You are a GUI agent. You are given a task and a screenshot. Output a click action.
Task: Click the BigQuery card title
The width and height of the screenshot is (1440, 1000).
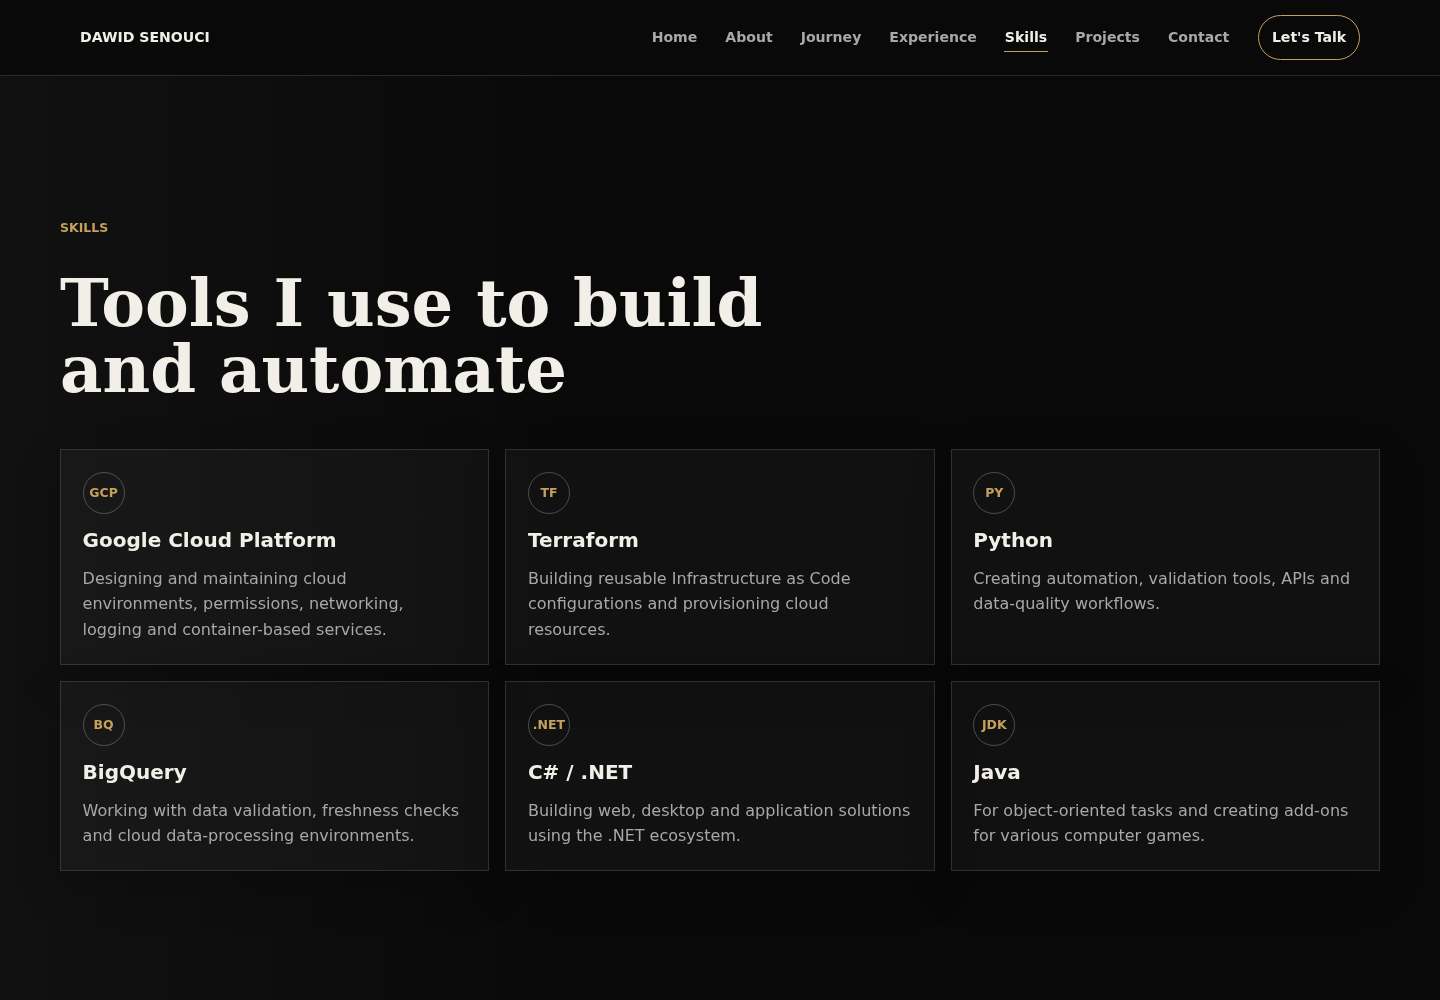tap(135, 772)
